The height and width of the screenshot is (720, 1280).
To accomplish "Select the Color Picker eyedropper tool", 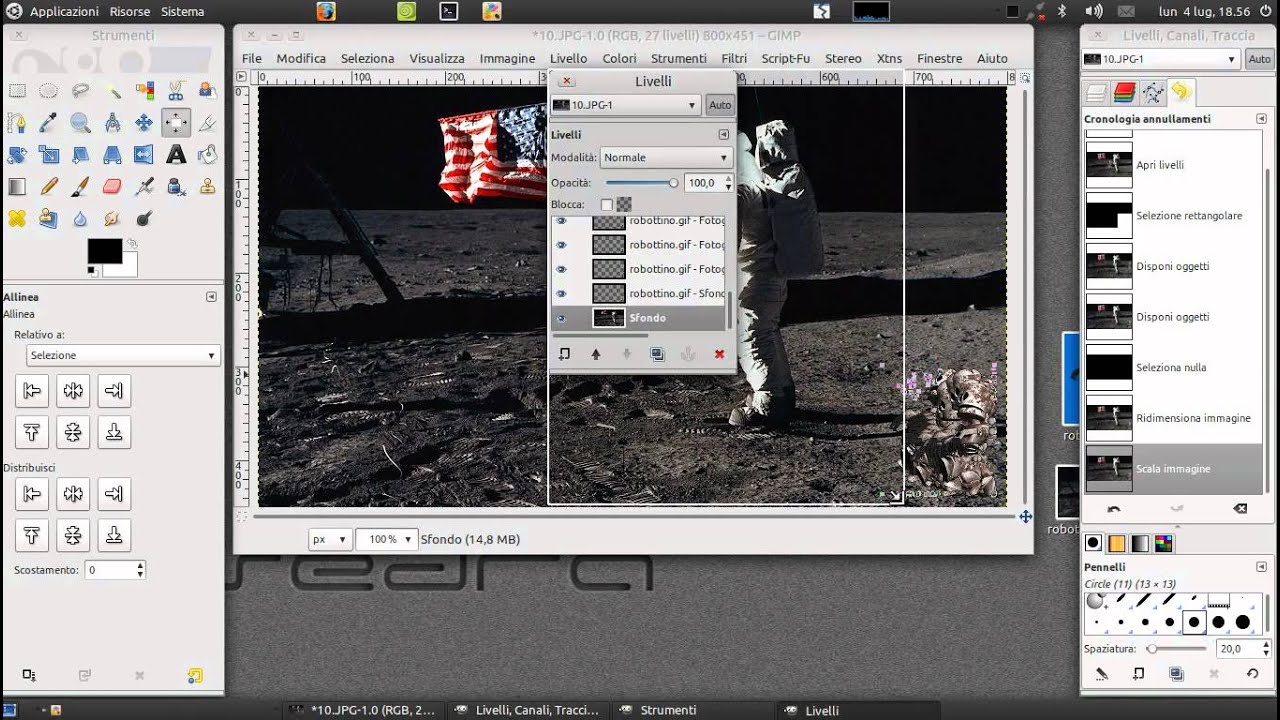I will (x=48, y=123).
